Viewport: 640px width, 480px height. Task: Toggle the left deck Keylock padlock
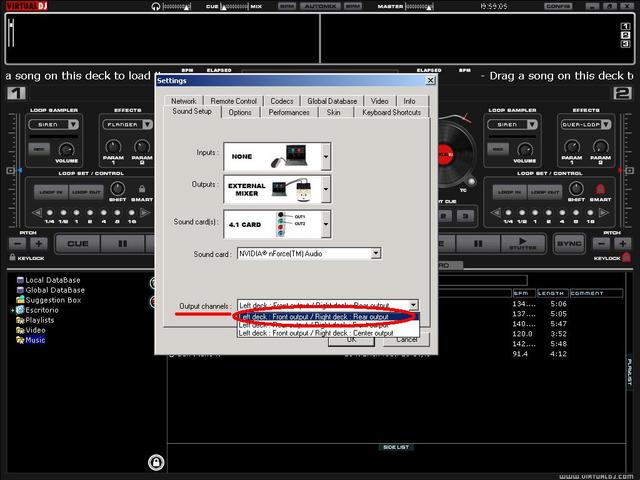click(x=14, y=258)
